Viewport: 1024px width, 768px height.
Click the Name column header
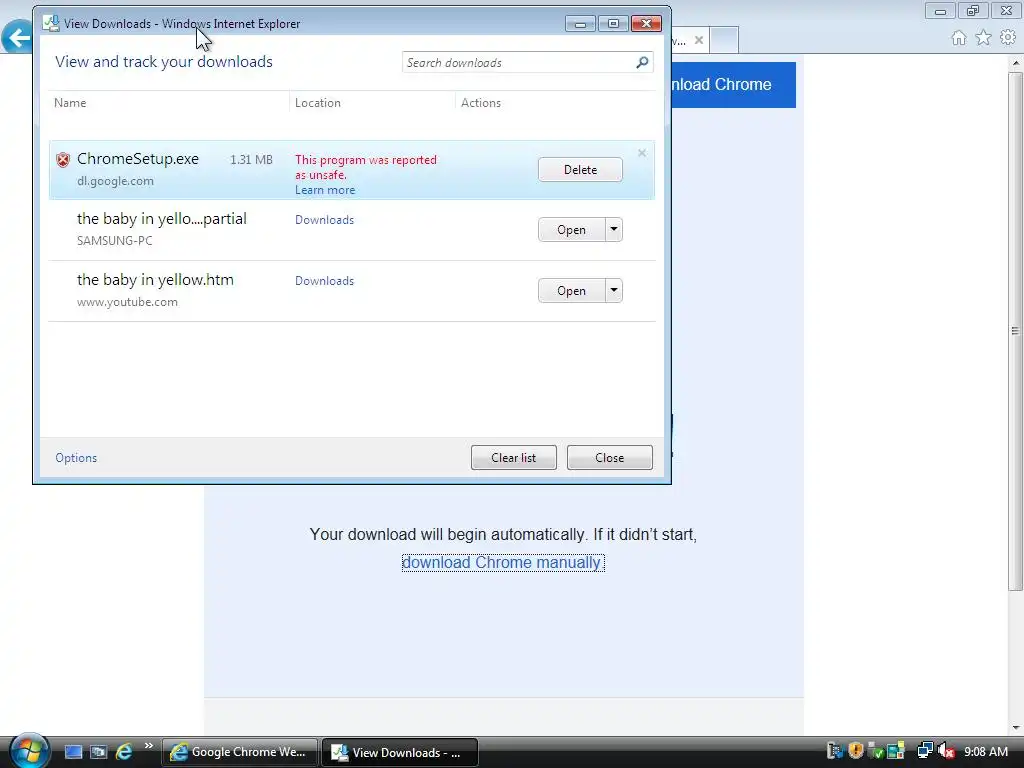click(70, 103)
